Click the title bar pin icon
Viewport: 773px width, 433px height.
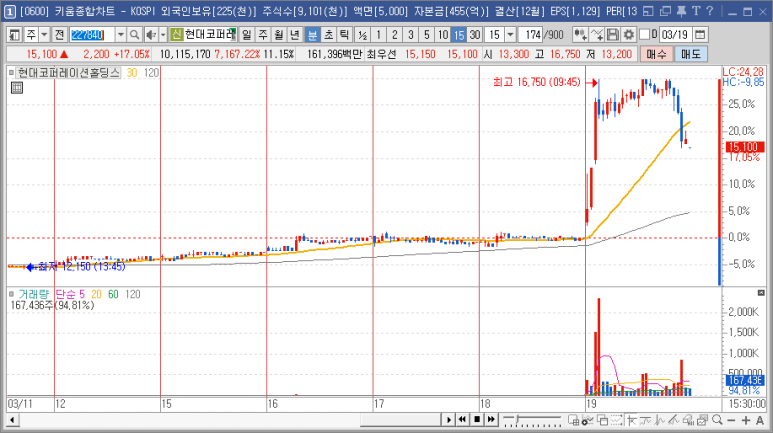681,11
